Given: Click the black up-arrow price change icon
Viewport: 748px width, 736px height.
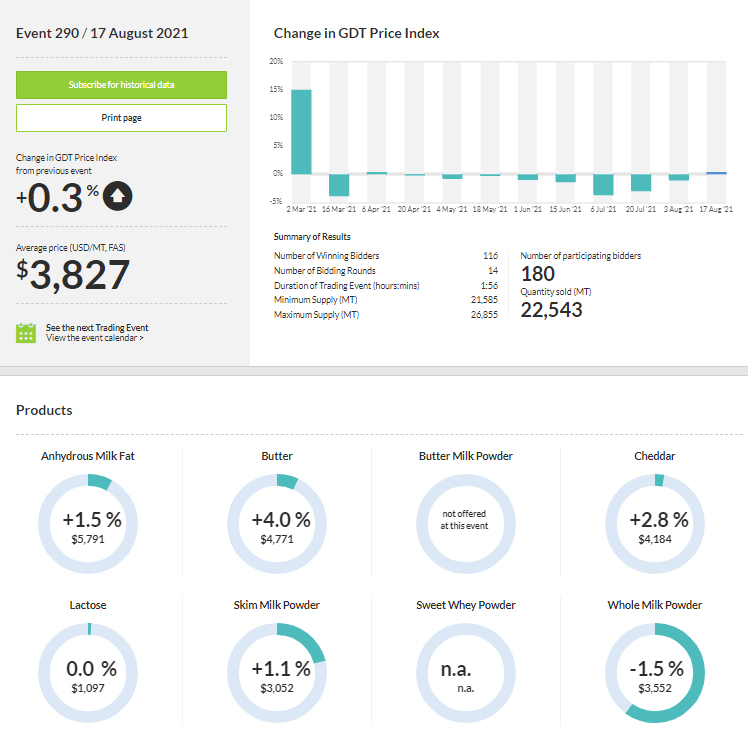Looking at the screenshot, I should 117,197.
